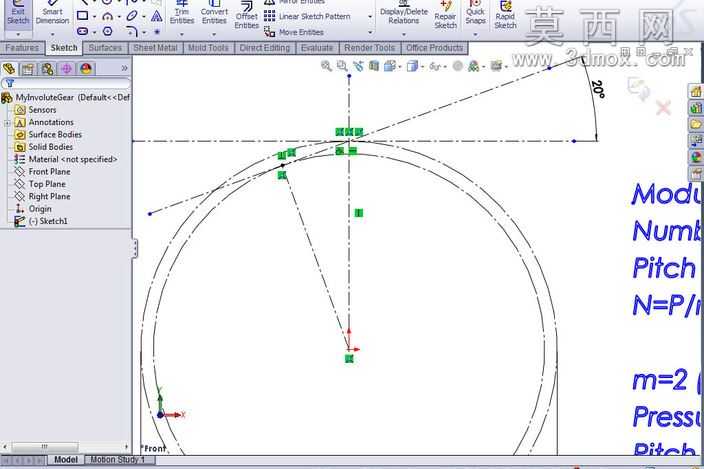Viewport: 704px width, 469px height.
Task: Activate the Smart Dimension tool
Action: pyautogui.click(x=52, y=13)
